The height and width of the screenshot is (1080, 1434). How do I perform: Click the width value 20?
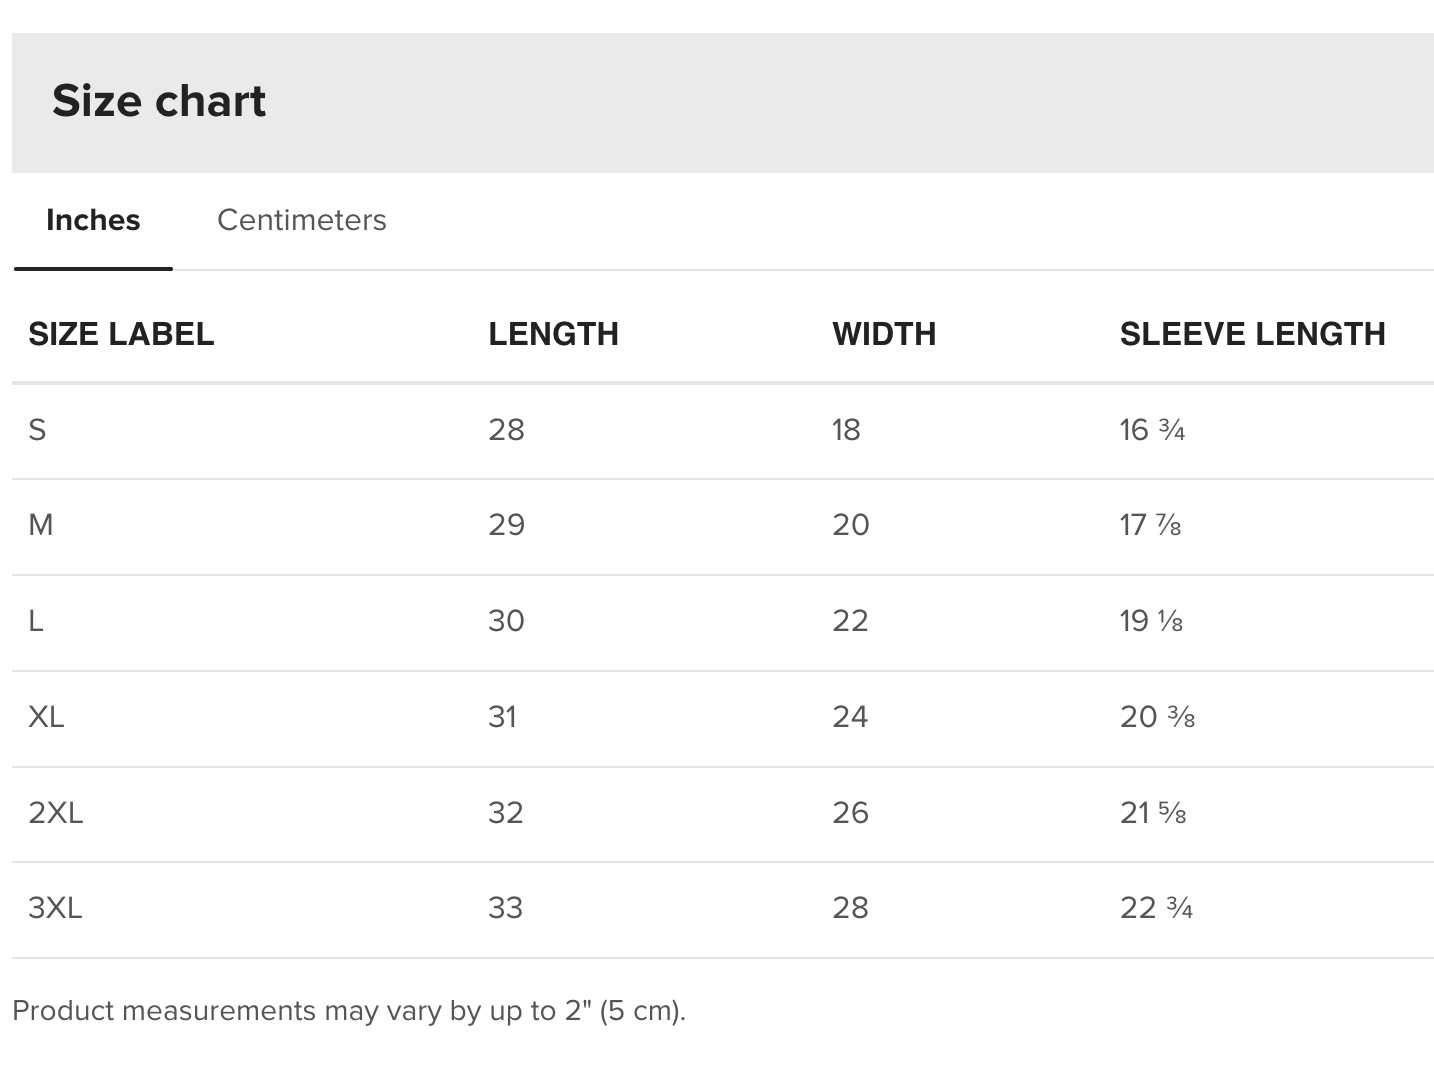pyautogui.click(x=850, y=525)
